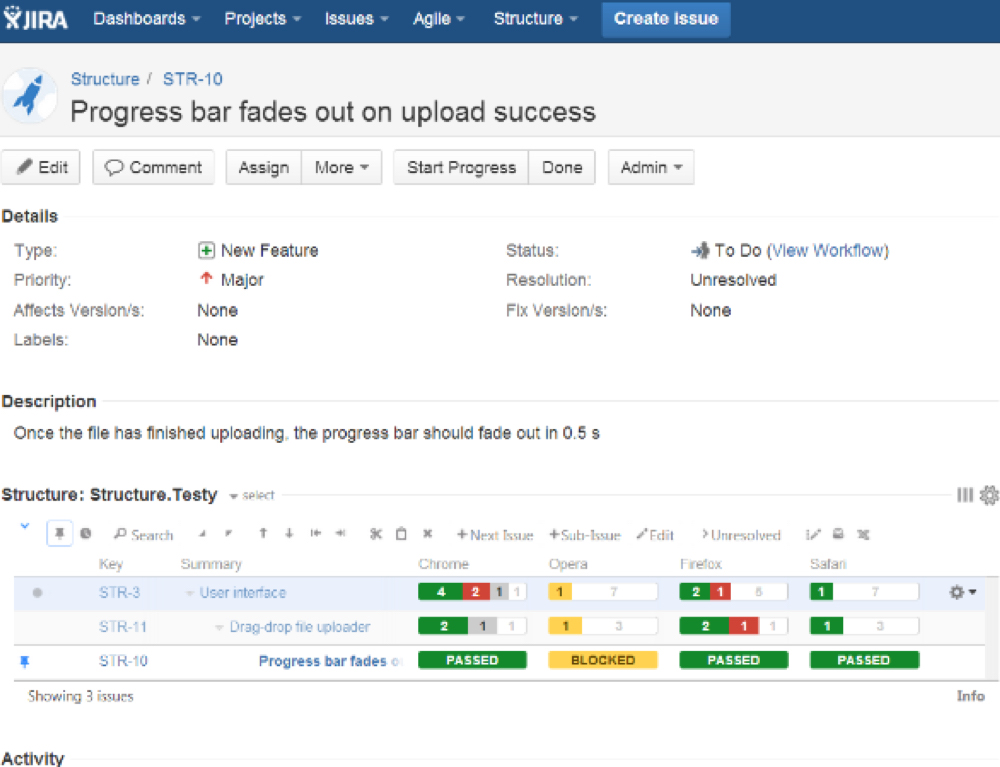Click the clipboard paste icon
This screenshot has width=1000, height=767.
pos(401,534)
